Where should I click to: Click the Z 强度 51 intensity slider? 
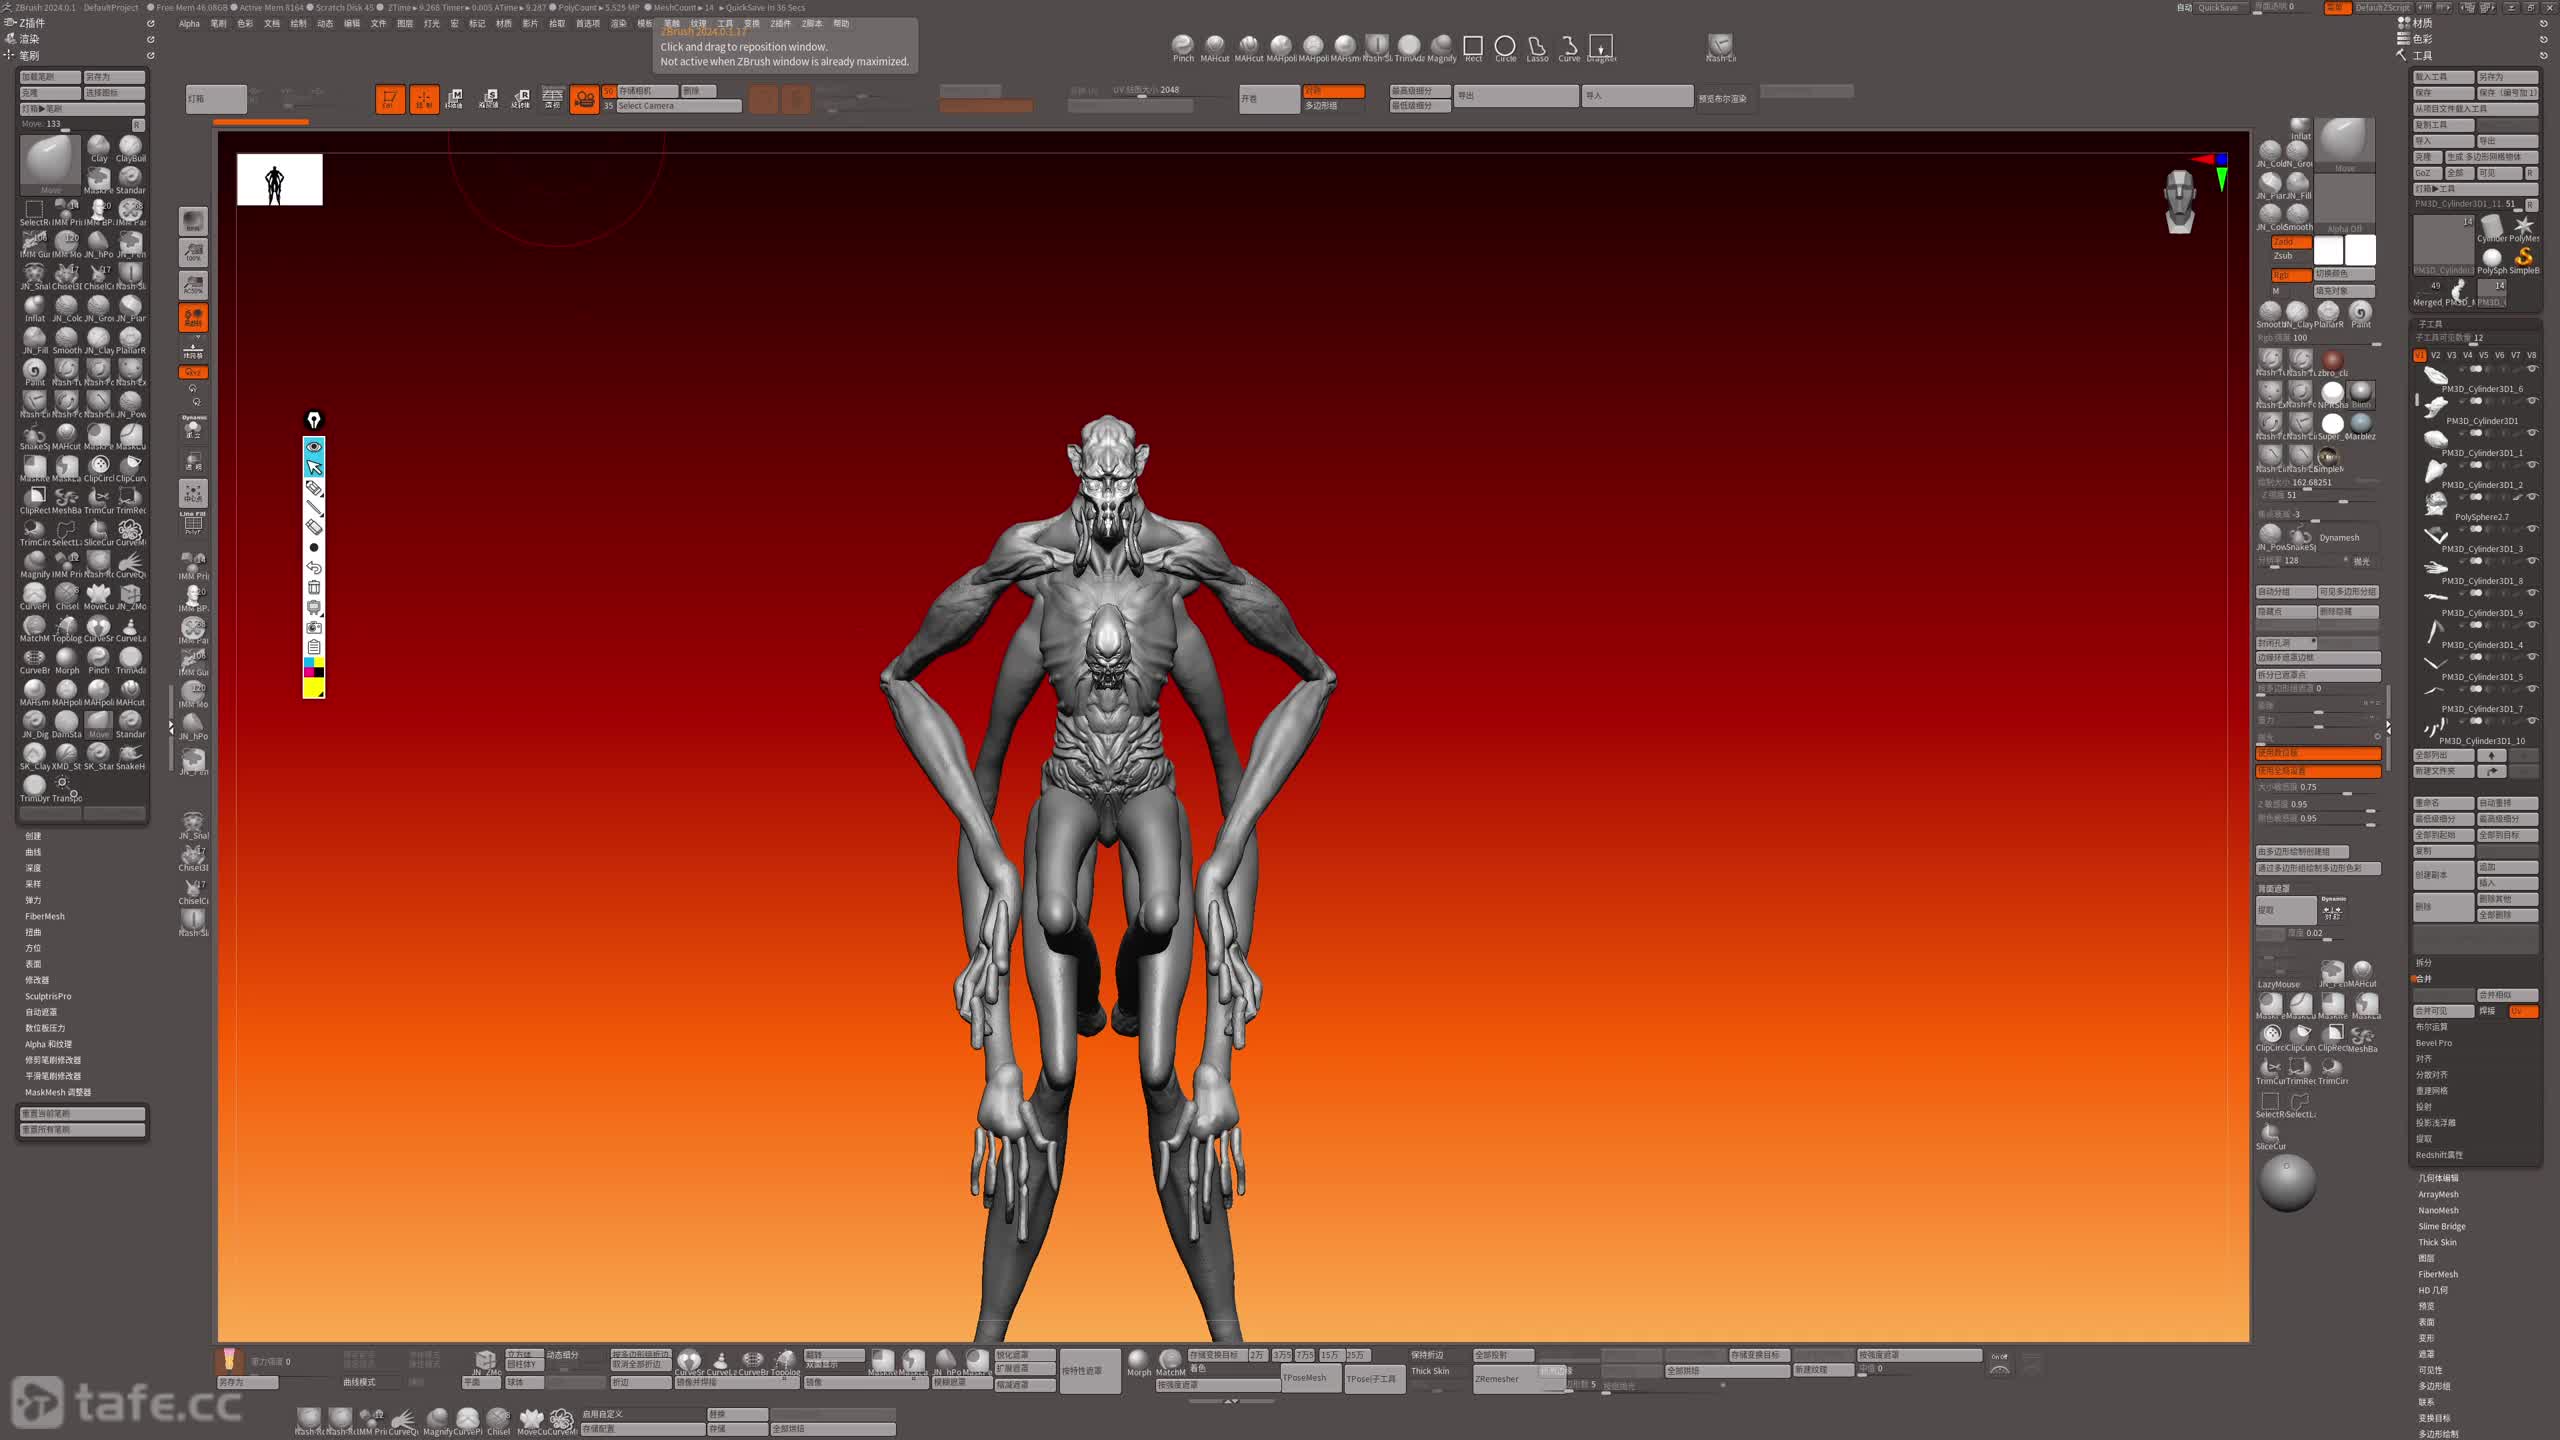2317,495
